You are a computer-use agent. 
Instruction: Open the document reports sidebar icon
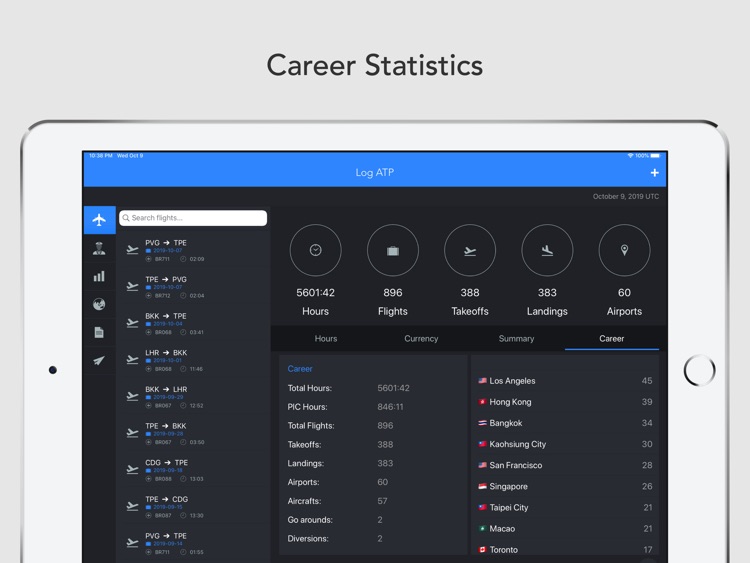(x=99, y=332)
